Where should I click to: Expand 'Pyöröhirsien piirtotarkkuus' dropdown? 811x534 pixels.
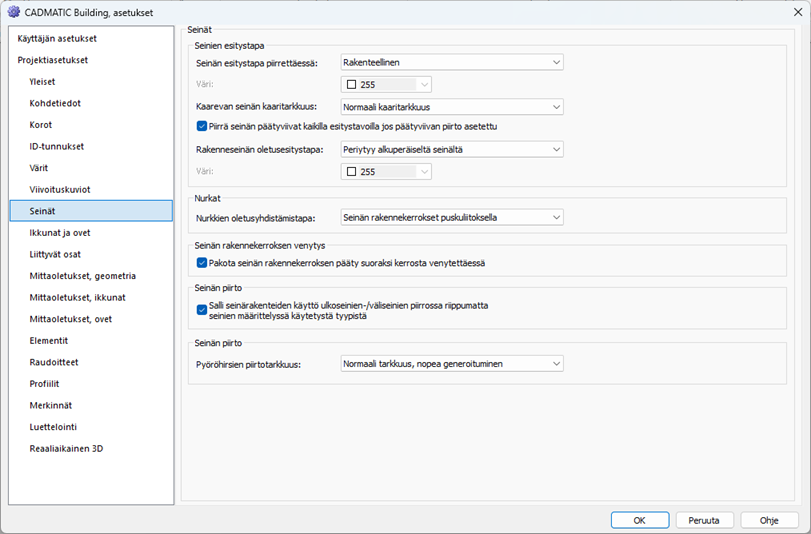[x=452, y=364]
